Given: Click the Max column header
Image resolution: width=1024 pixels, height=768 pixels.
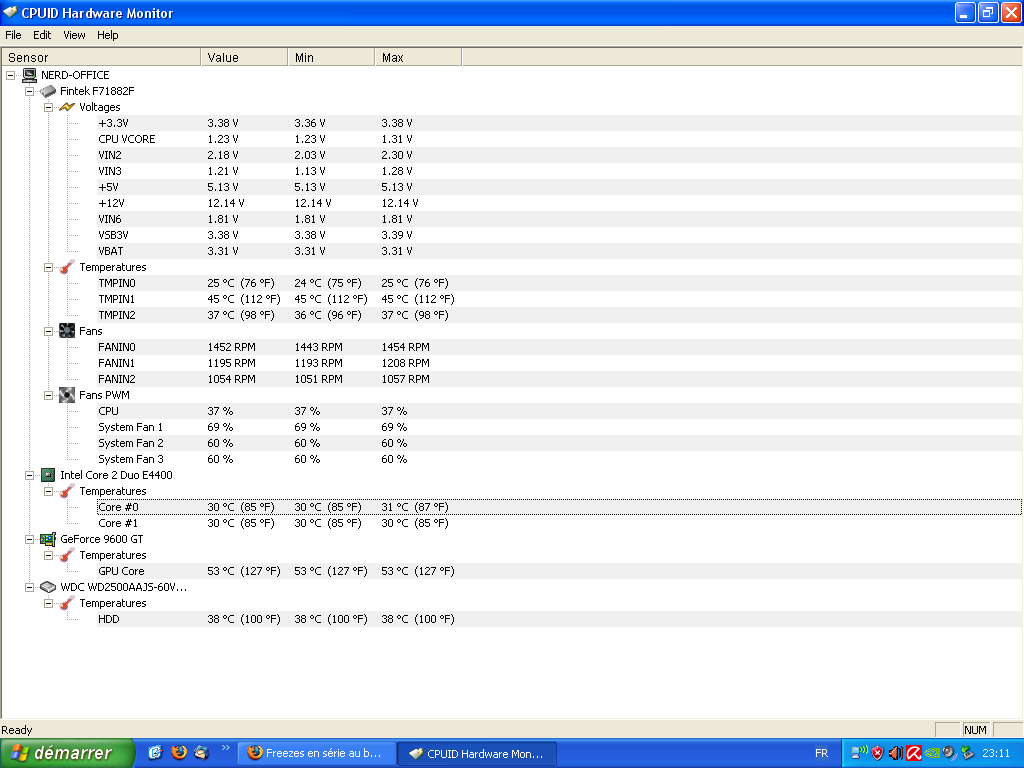Looking at the screenshot, I should pos(418,57).
